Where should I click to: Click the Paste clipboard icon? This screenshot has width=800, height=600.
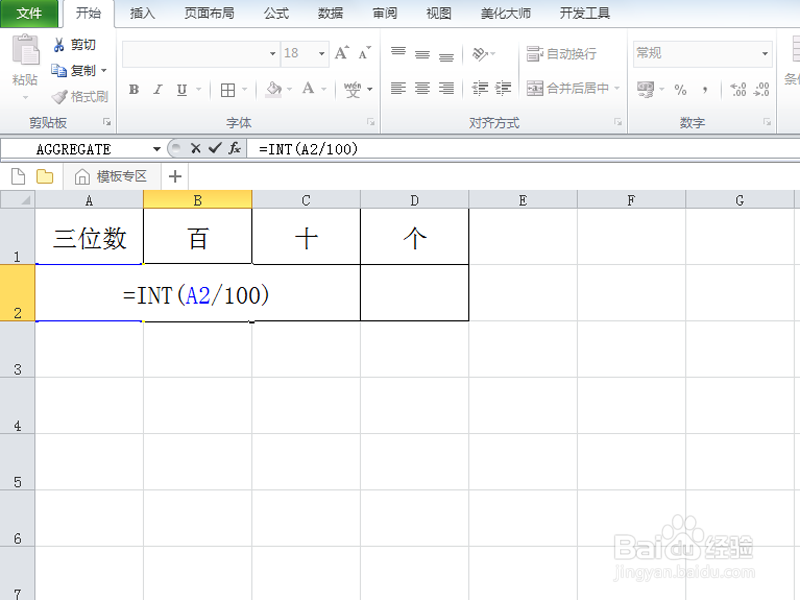click(26, 49)
